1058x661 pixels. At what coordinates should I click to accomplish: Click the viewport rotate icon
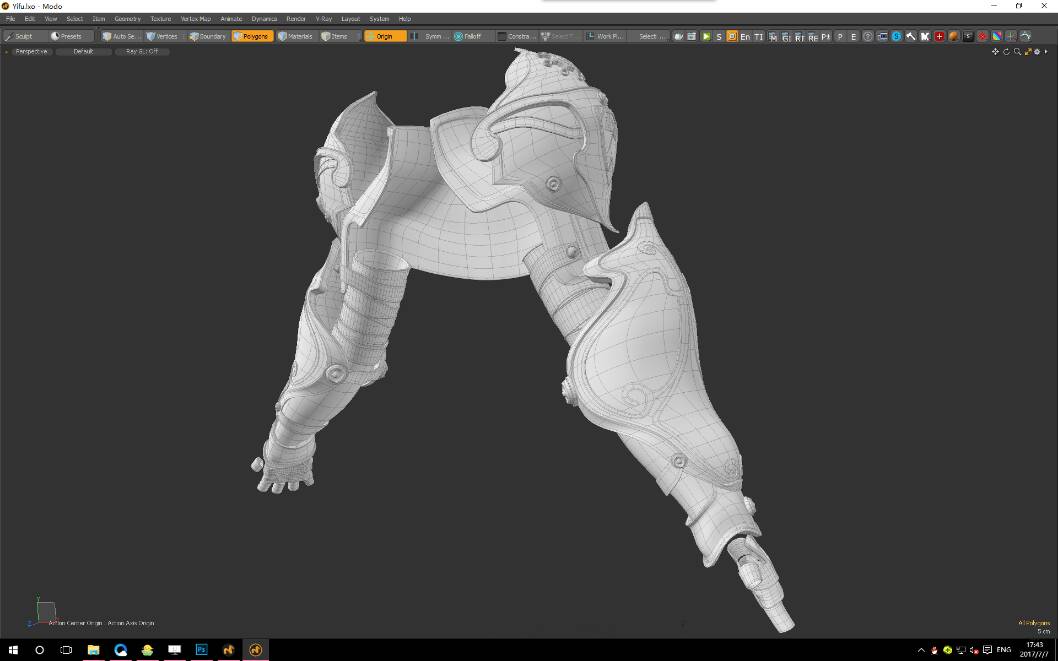(1006, 52)
